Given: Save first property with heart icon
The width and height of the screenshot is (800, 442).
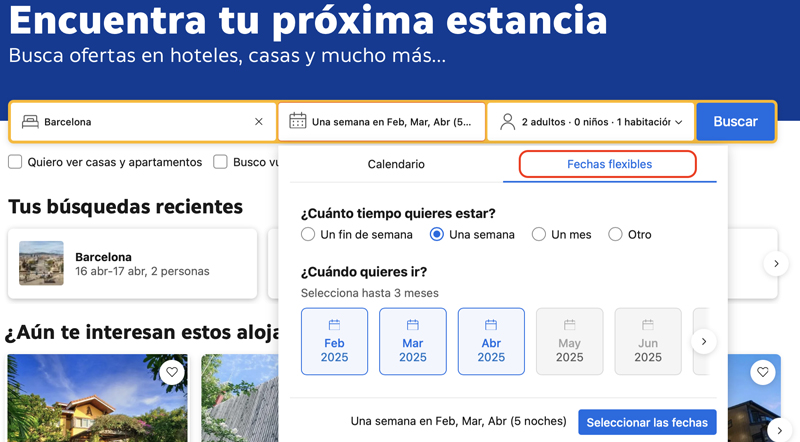Looking at the screenshot, I should pos(172,372).
